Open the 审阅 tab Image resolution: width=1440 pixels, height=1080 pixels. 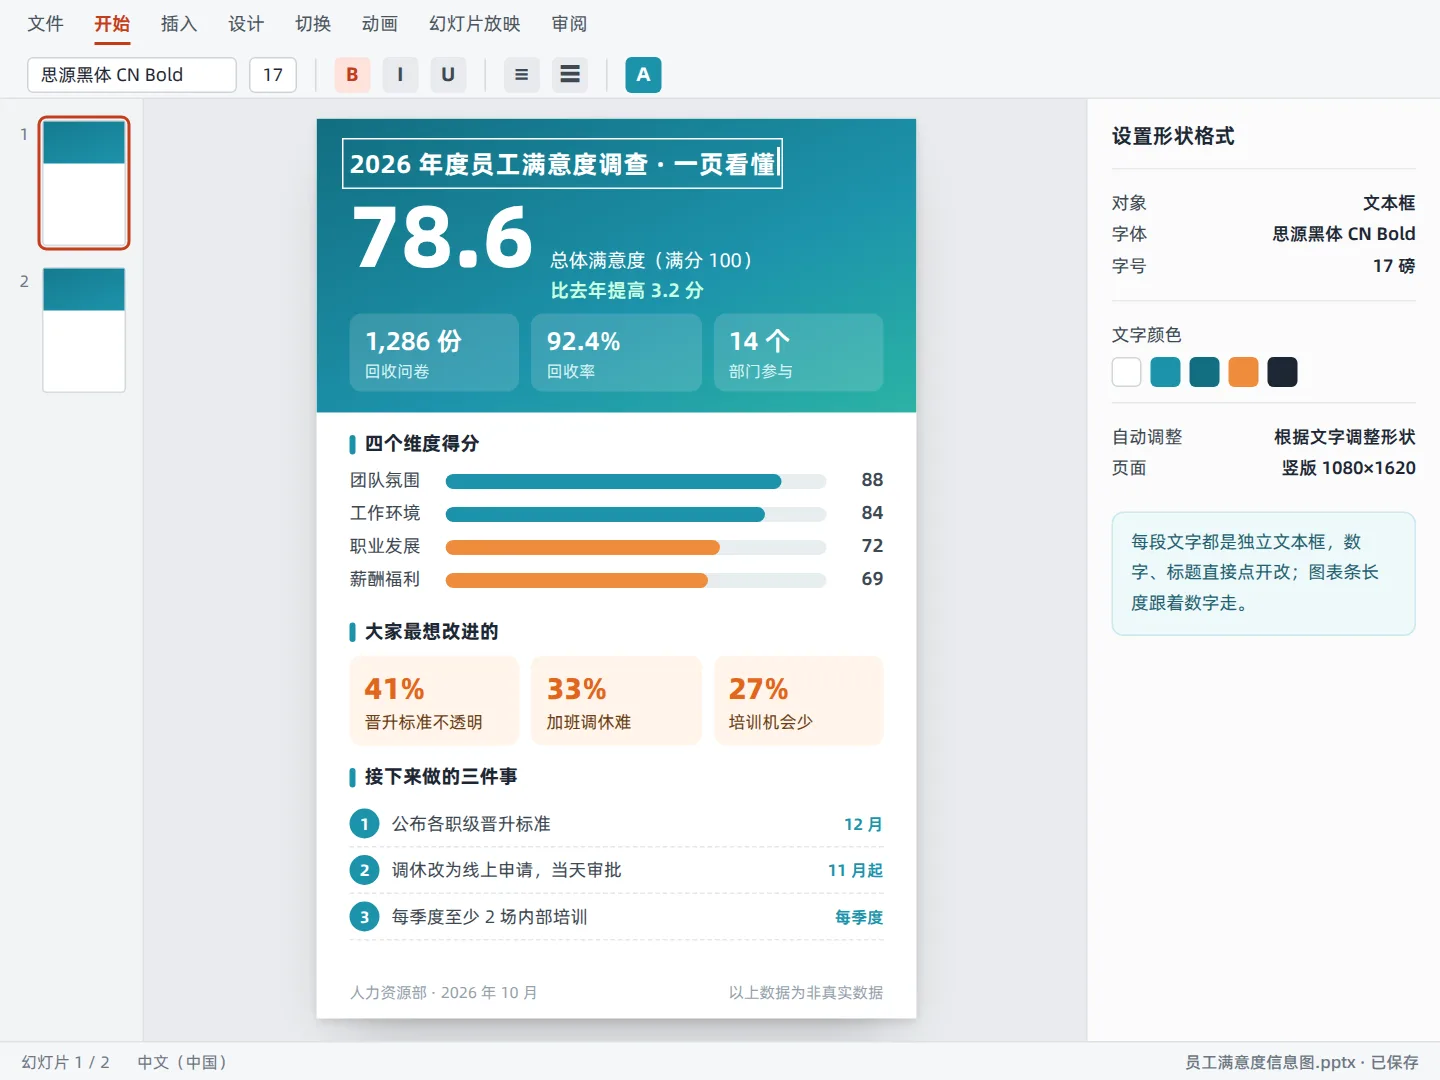pyautogui.click(x=569, y=24)
